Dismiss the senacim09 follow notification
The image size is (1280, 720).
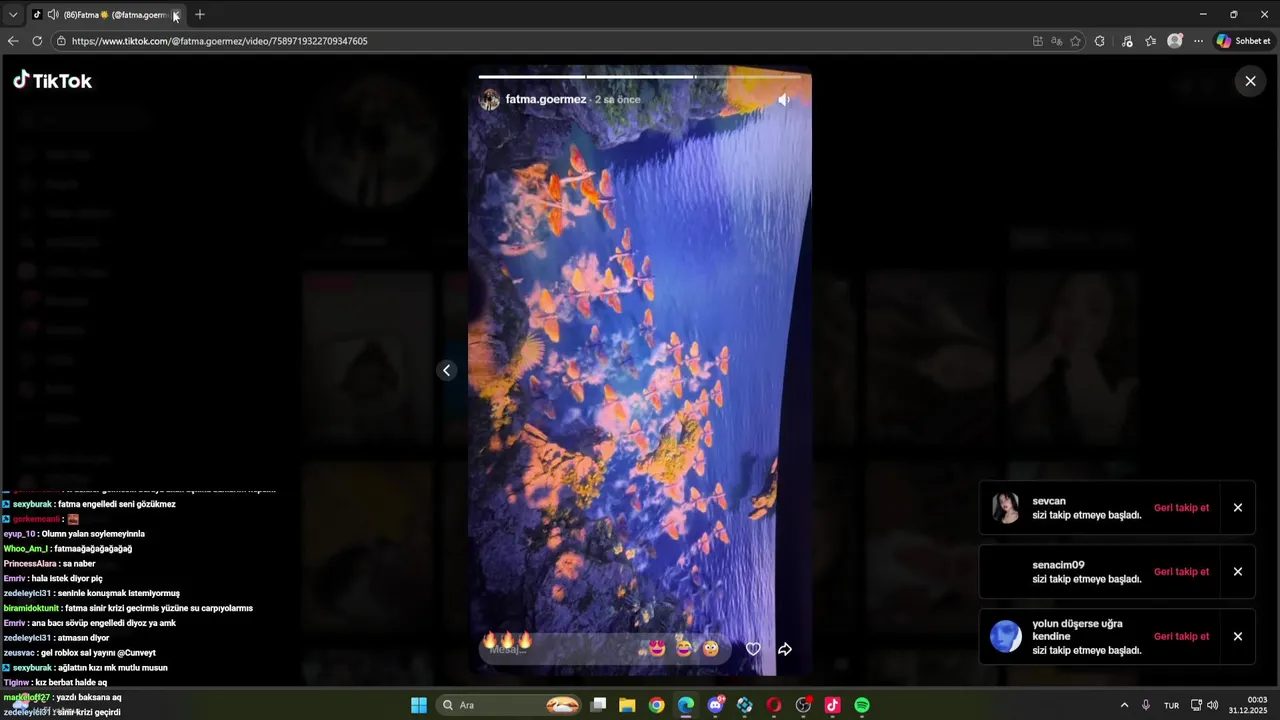click(x=1238, y=572)
